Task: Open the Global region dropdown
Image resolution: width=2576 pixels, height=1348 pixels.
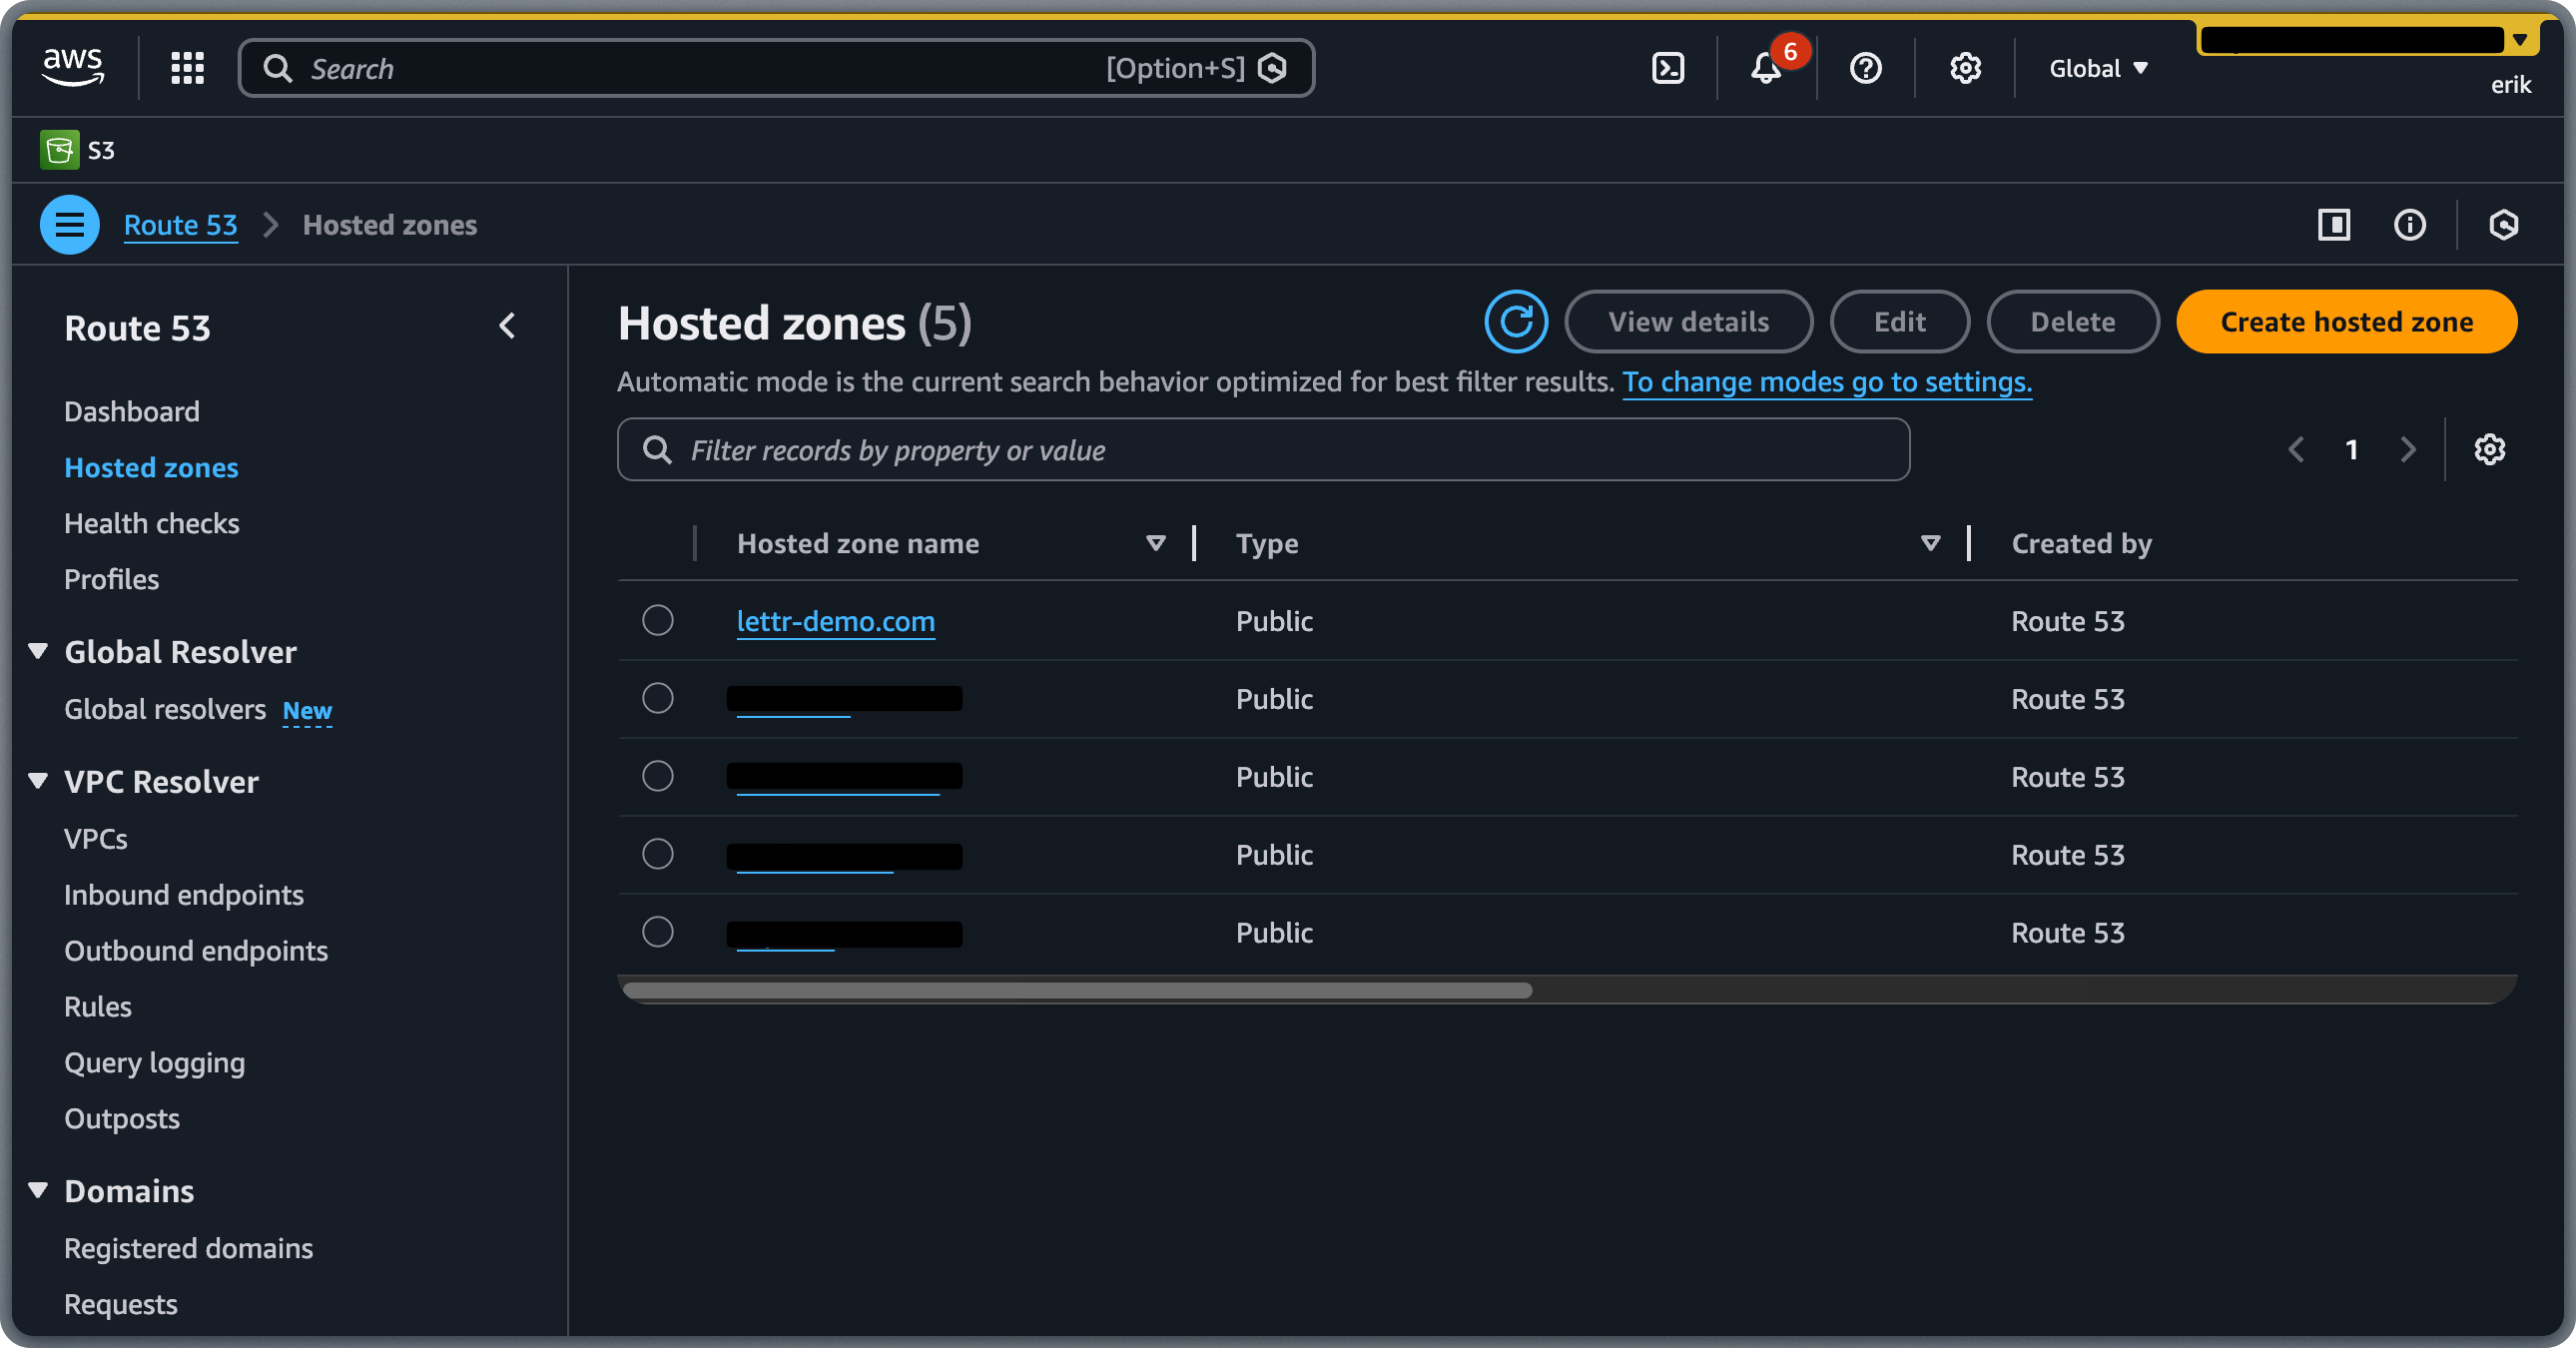Action: (x=2097, y=67)
